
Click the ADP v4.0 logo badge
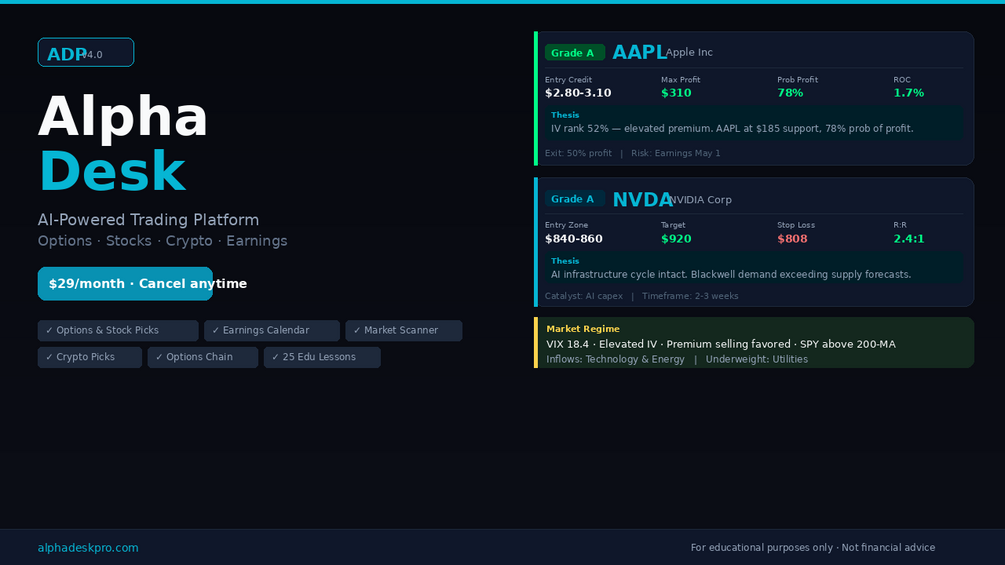pos(86,53)
